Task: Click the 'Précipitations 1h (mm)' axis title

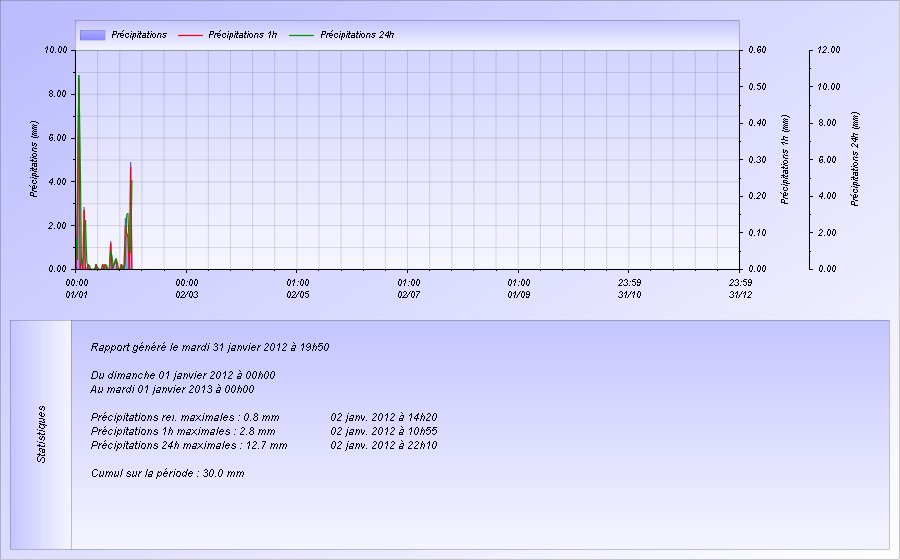Action: click(x=785, y=160)
